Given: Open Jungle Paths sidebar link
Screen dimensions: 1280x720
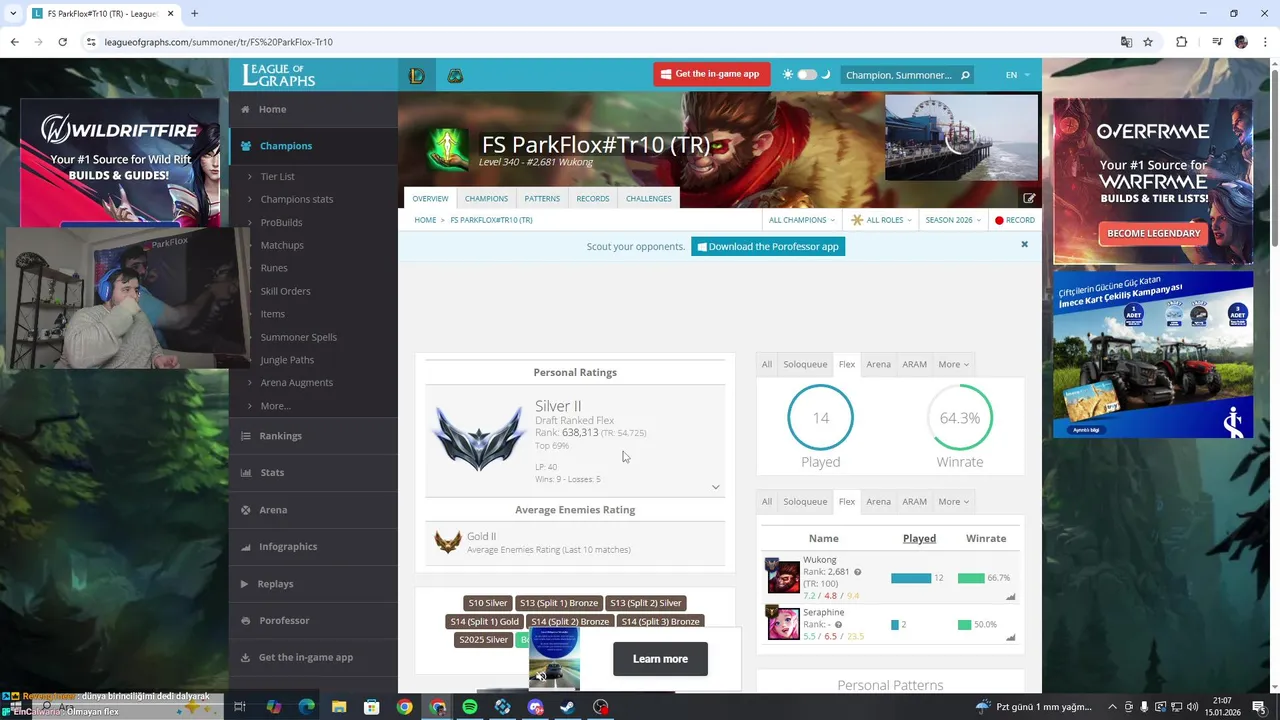Looking at the screenshot, I should point(287,360).
